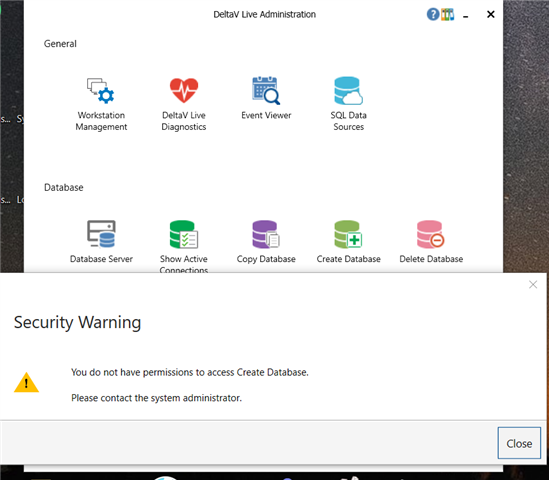Open the blue help question mark

(433, 14)
